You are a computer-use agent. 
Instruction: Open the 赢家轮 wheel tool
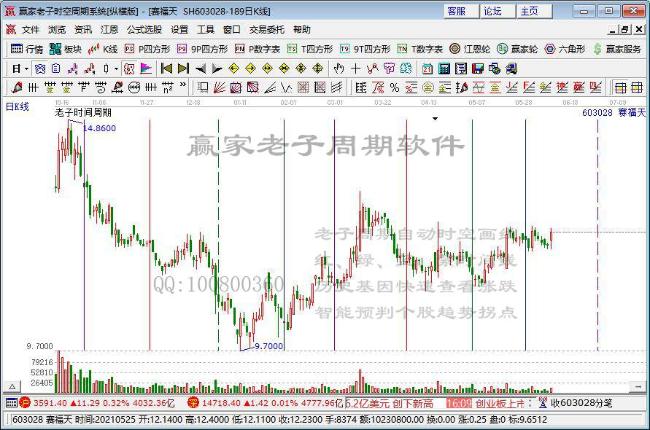(518, 49)
